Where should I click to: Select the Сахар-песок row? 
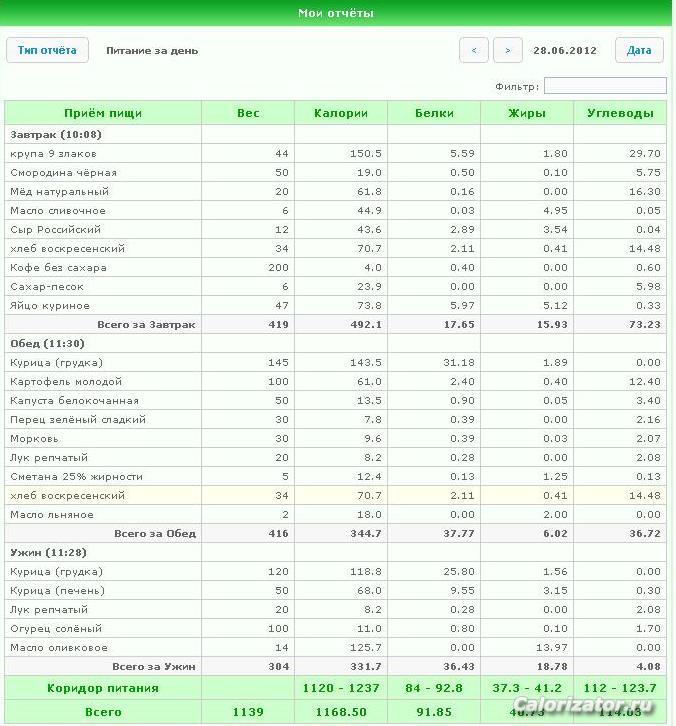point(336,286)
